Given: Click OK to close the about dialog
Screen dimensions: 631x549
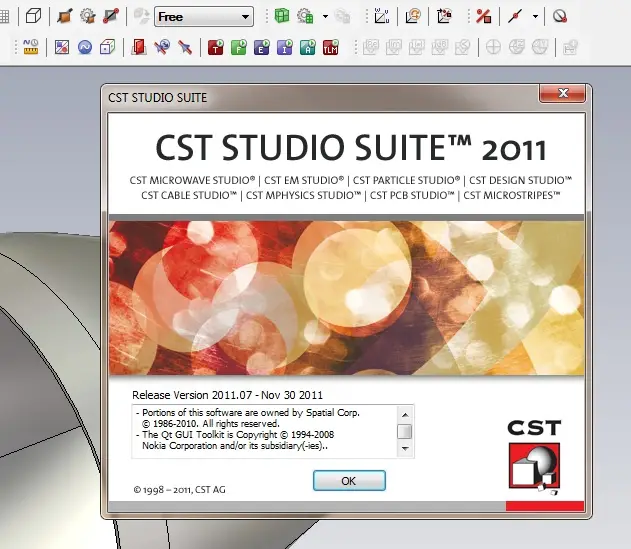Looking at the screenshot, I should click(x=349, y=481).
